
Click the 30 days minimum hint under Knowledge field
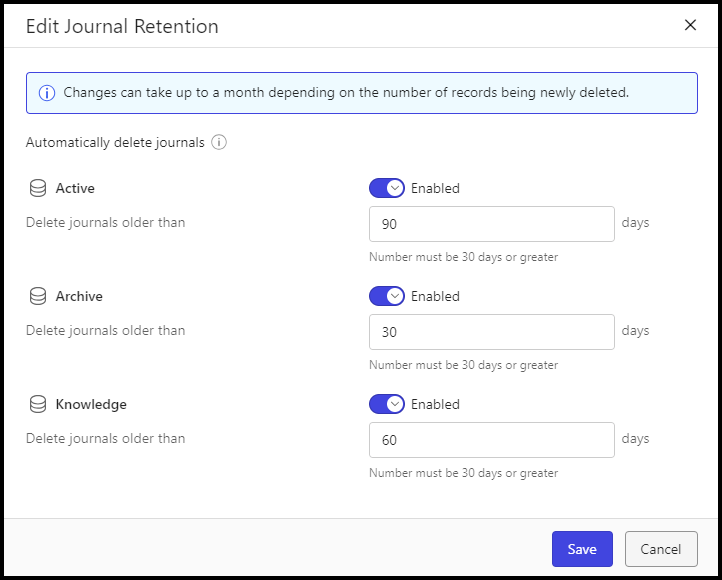tap(464, 473)
